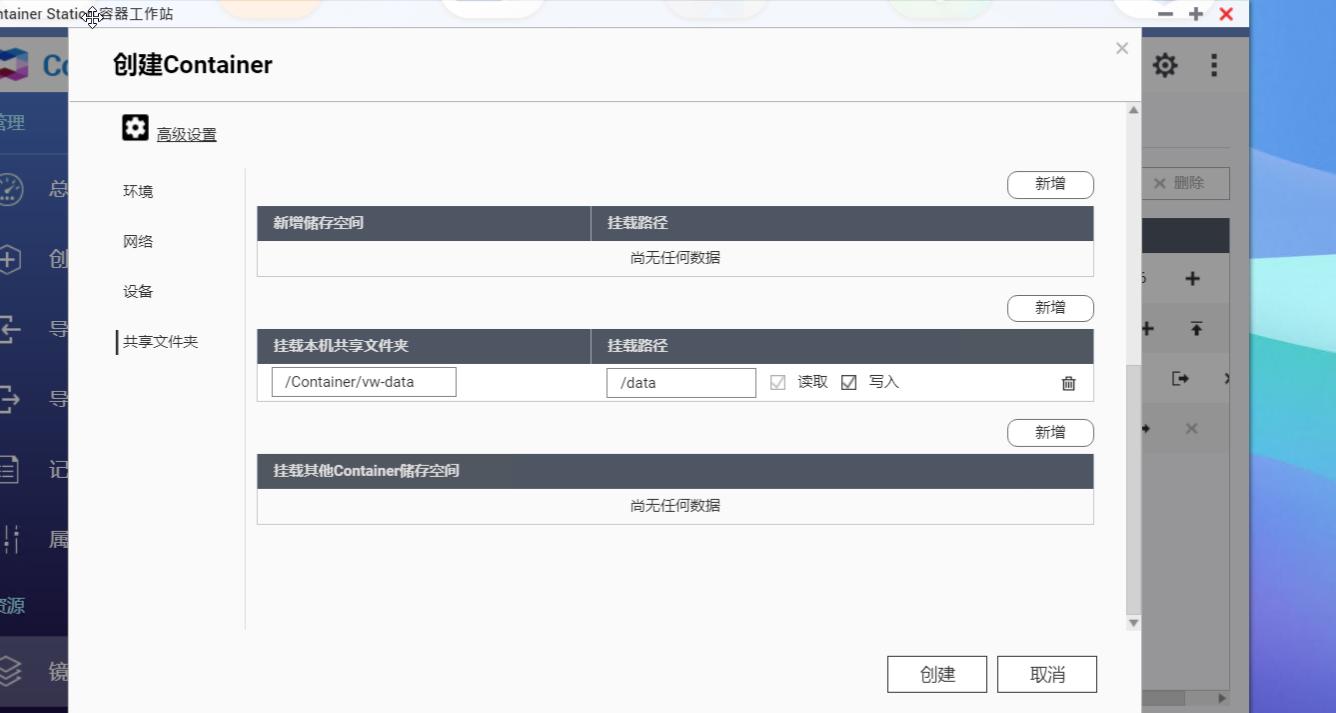
Task: Toggle the 写入 write permission checkbox
Action: coord(849,381)
